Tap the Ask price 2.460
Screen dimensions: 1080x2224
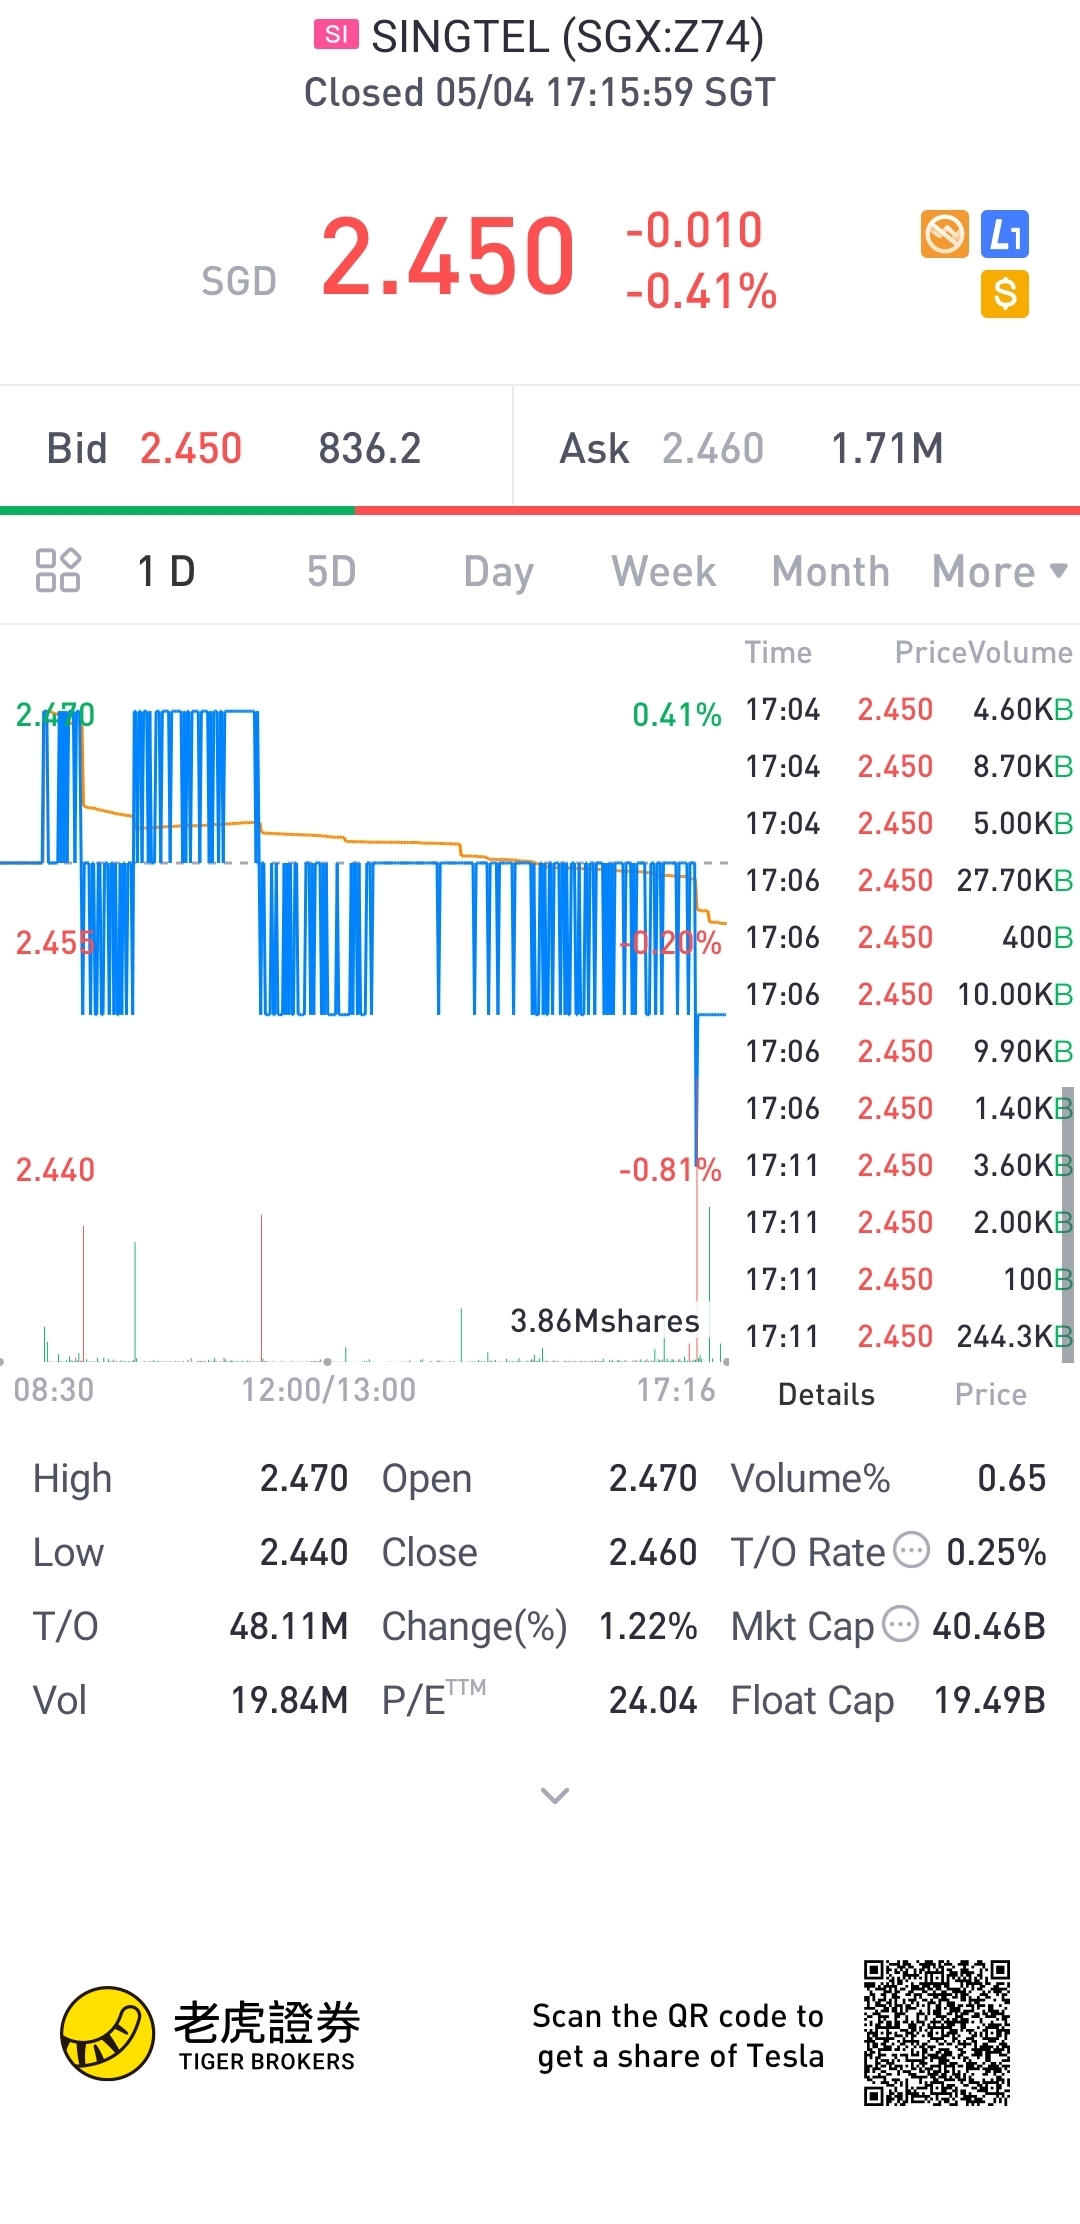(x=713, y=448)
